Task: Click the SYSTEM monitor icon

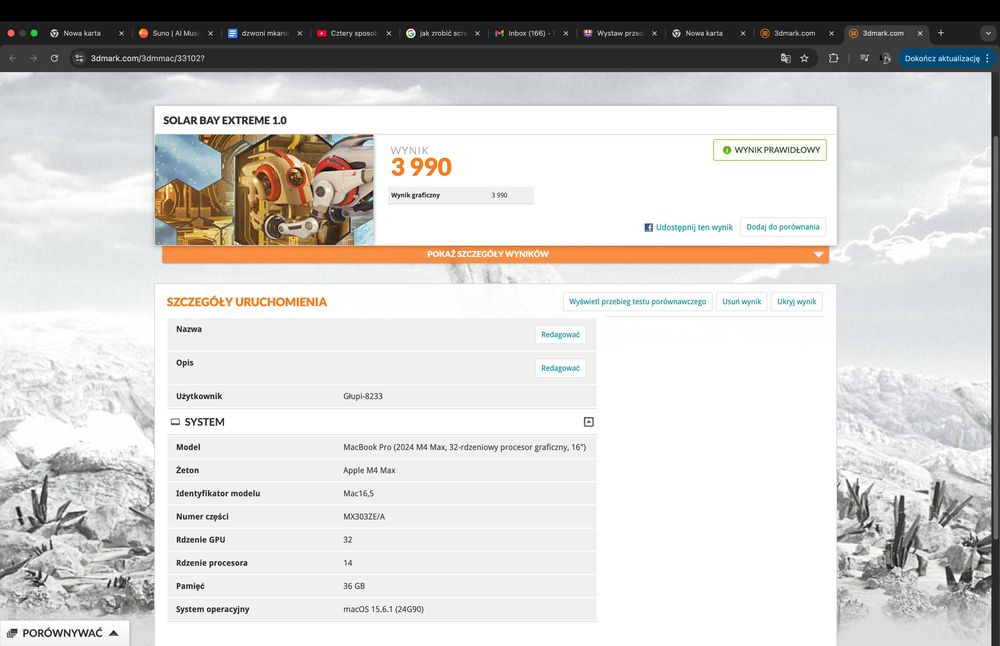Action: coord(175,422)
